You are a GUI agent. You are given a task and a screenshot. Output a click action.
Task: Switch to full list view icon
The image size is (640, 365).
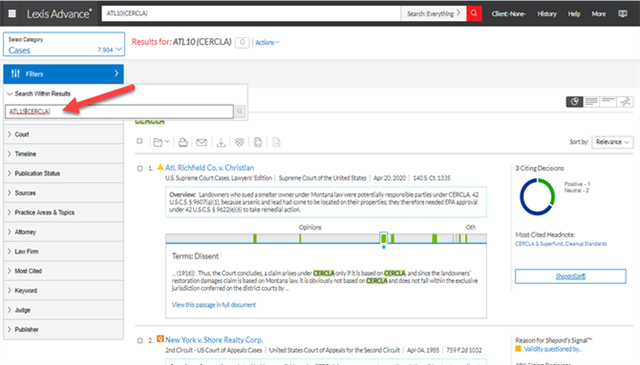[x=591, y=101]
